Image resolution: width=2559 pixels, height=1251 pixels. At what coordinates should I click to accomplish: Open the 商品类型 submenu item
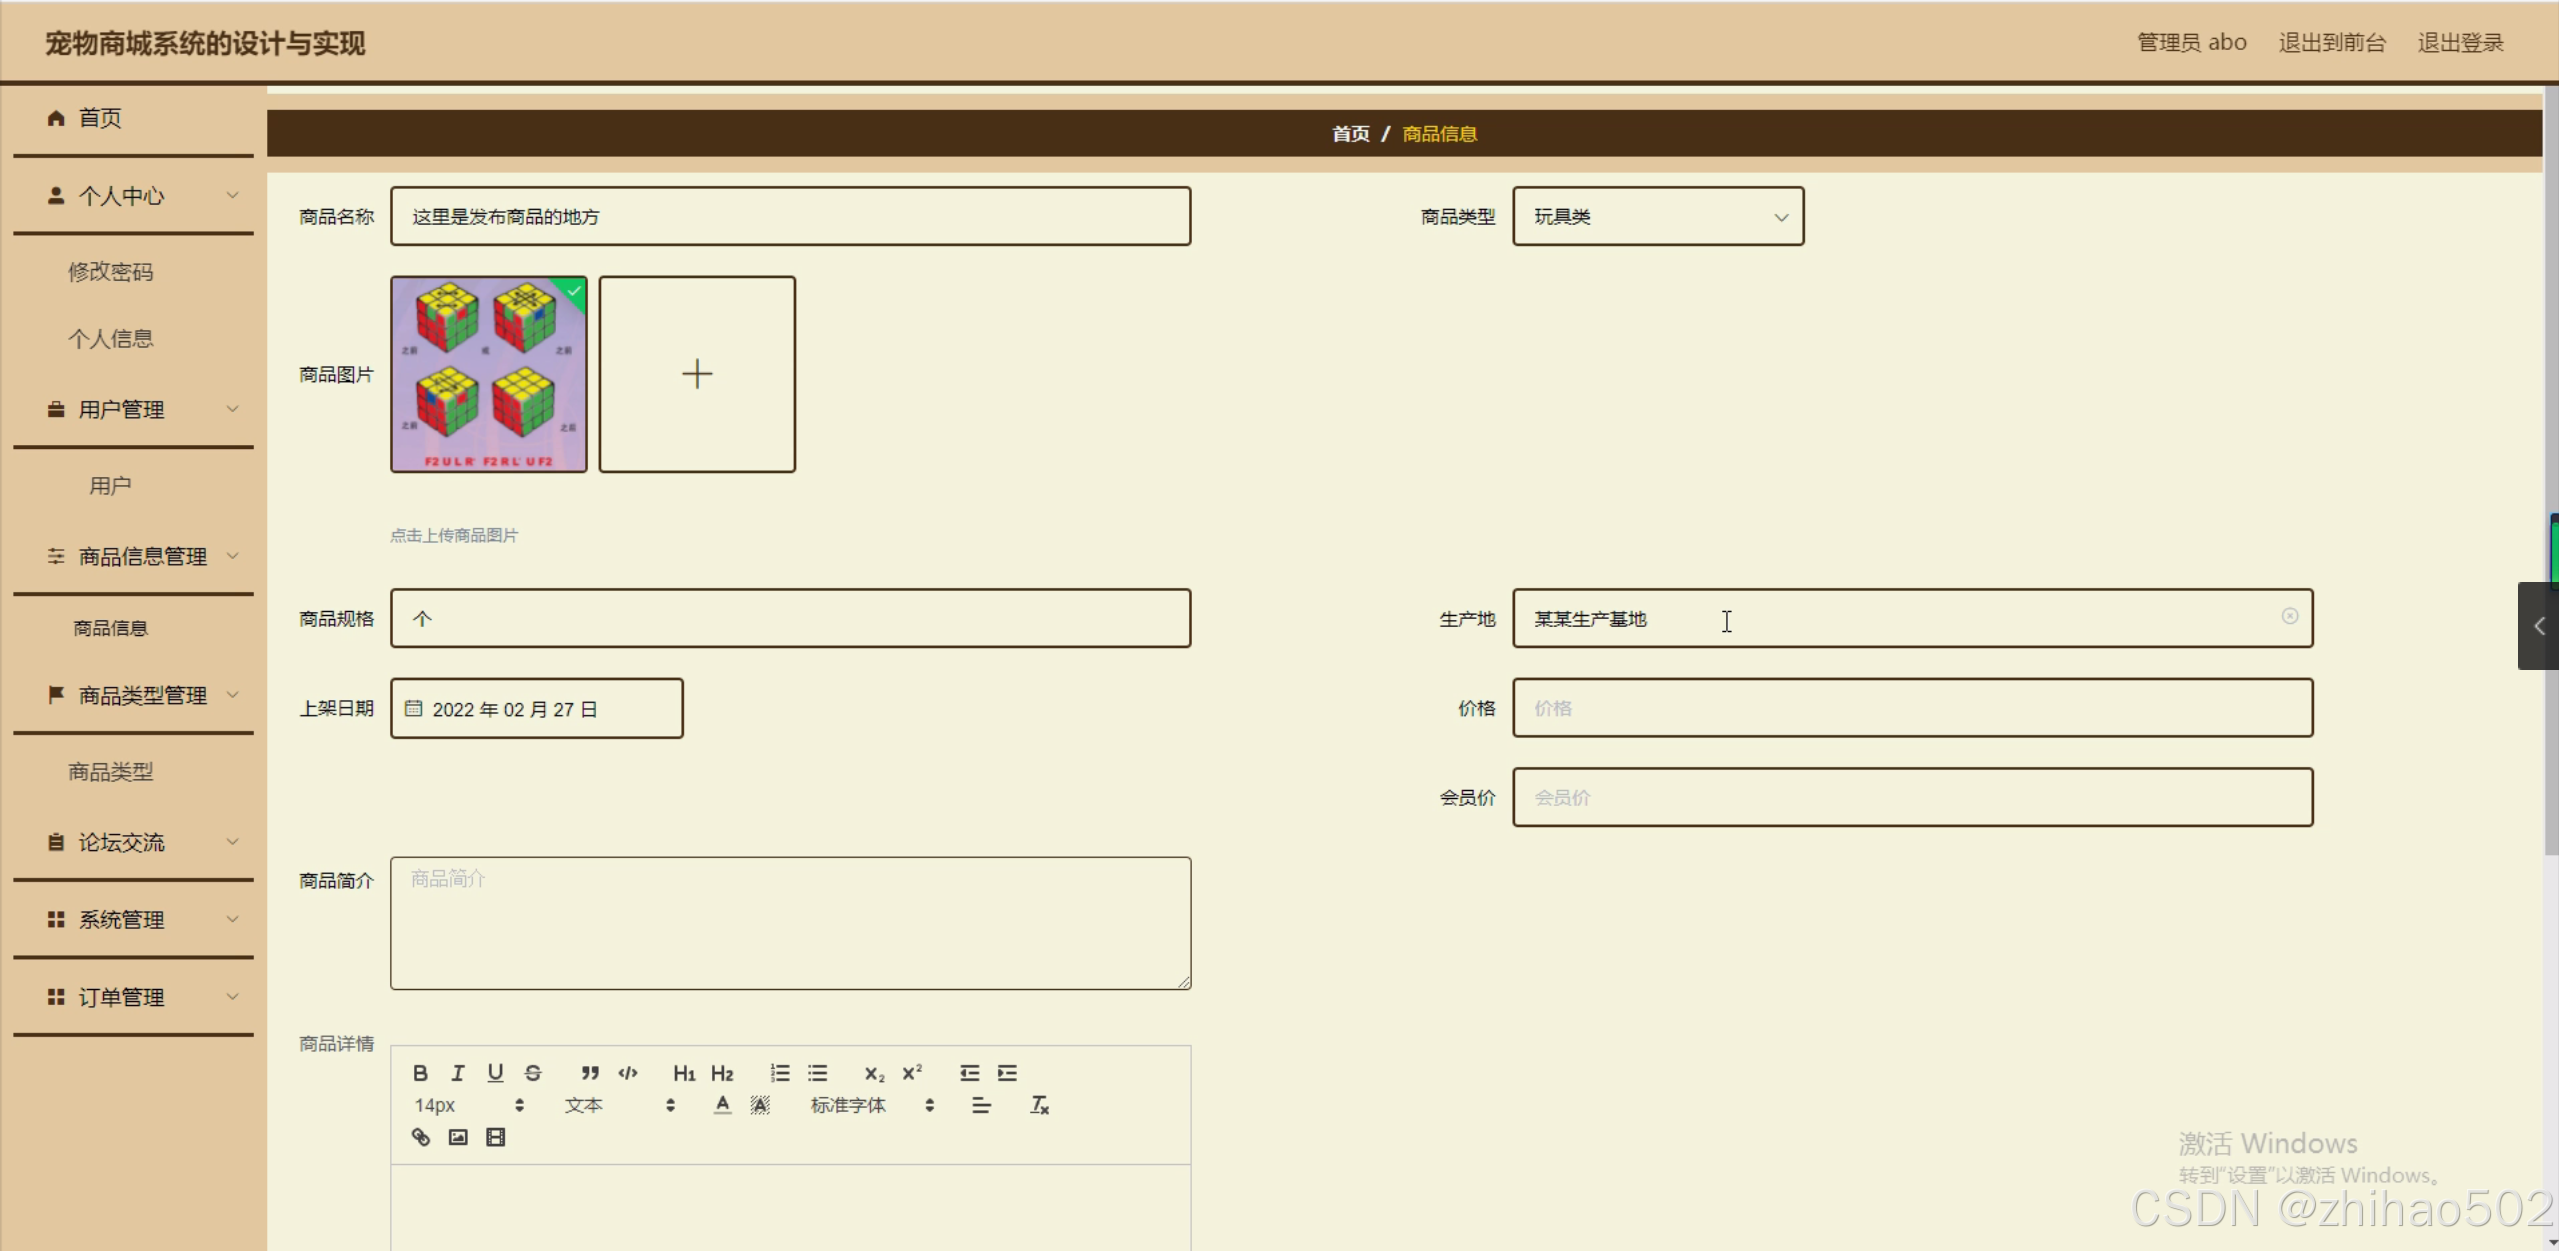(x=111, y=772)
